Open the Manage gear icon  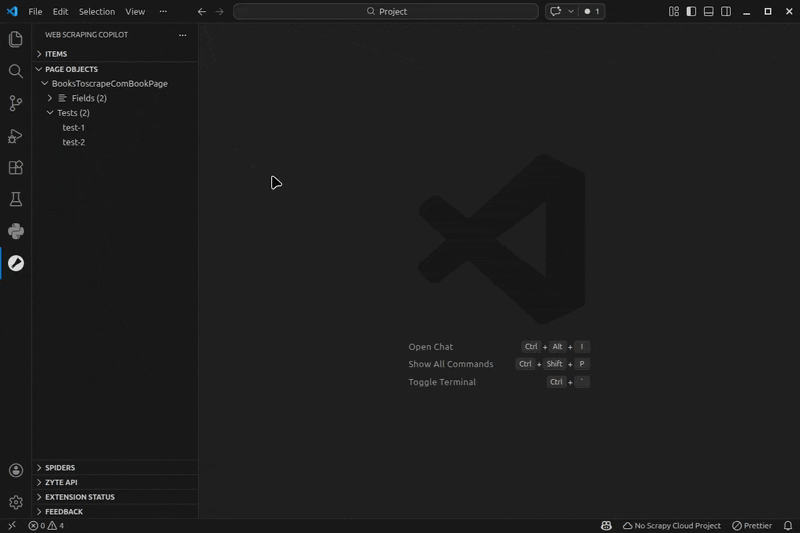click(15, 502)
